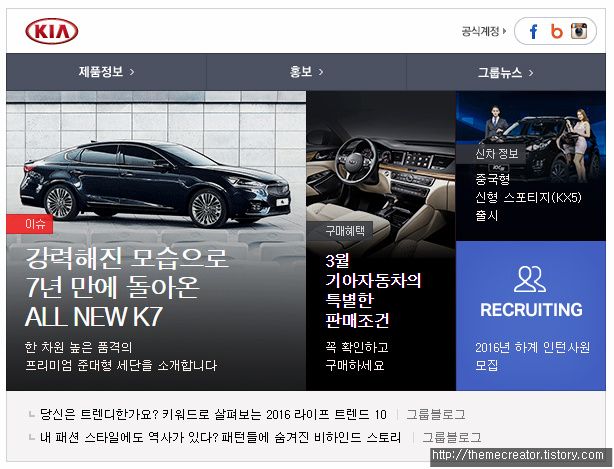Image resolution: width=614 pixels, height=469 pixels.
Task: Click the arrow beside 공식계정
Action: tap(504, 31)
